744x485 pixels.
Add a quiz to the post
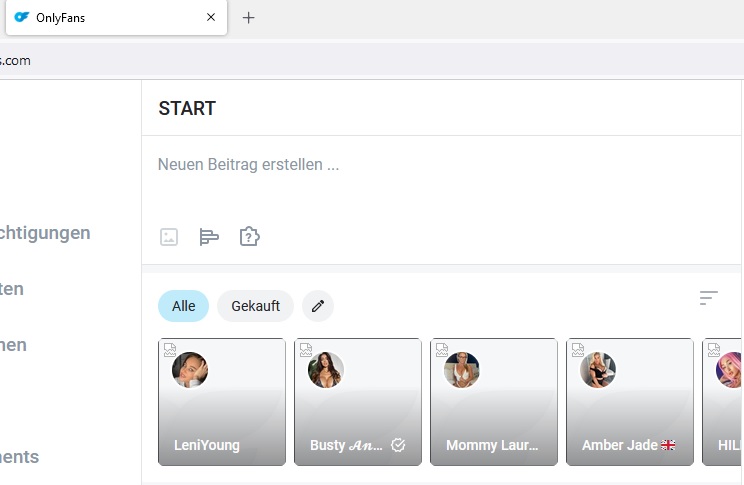pos(249,237)
